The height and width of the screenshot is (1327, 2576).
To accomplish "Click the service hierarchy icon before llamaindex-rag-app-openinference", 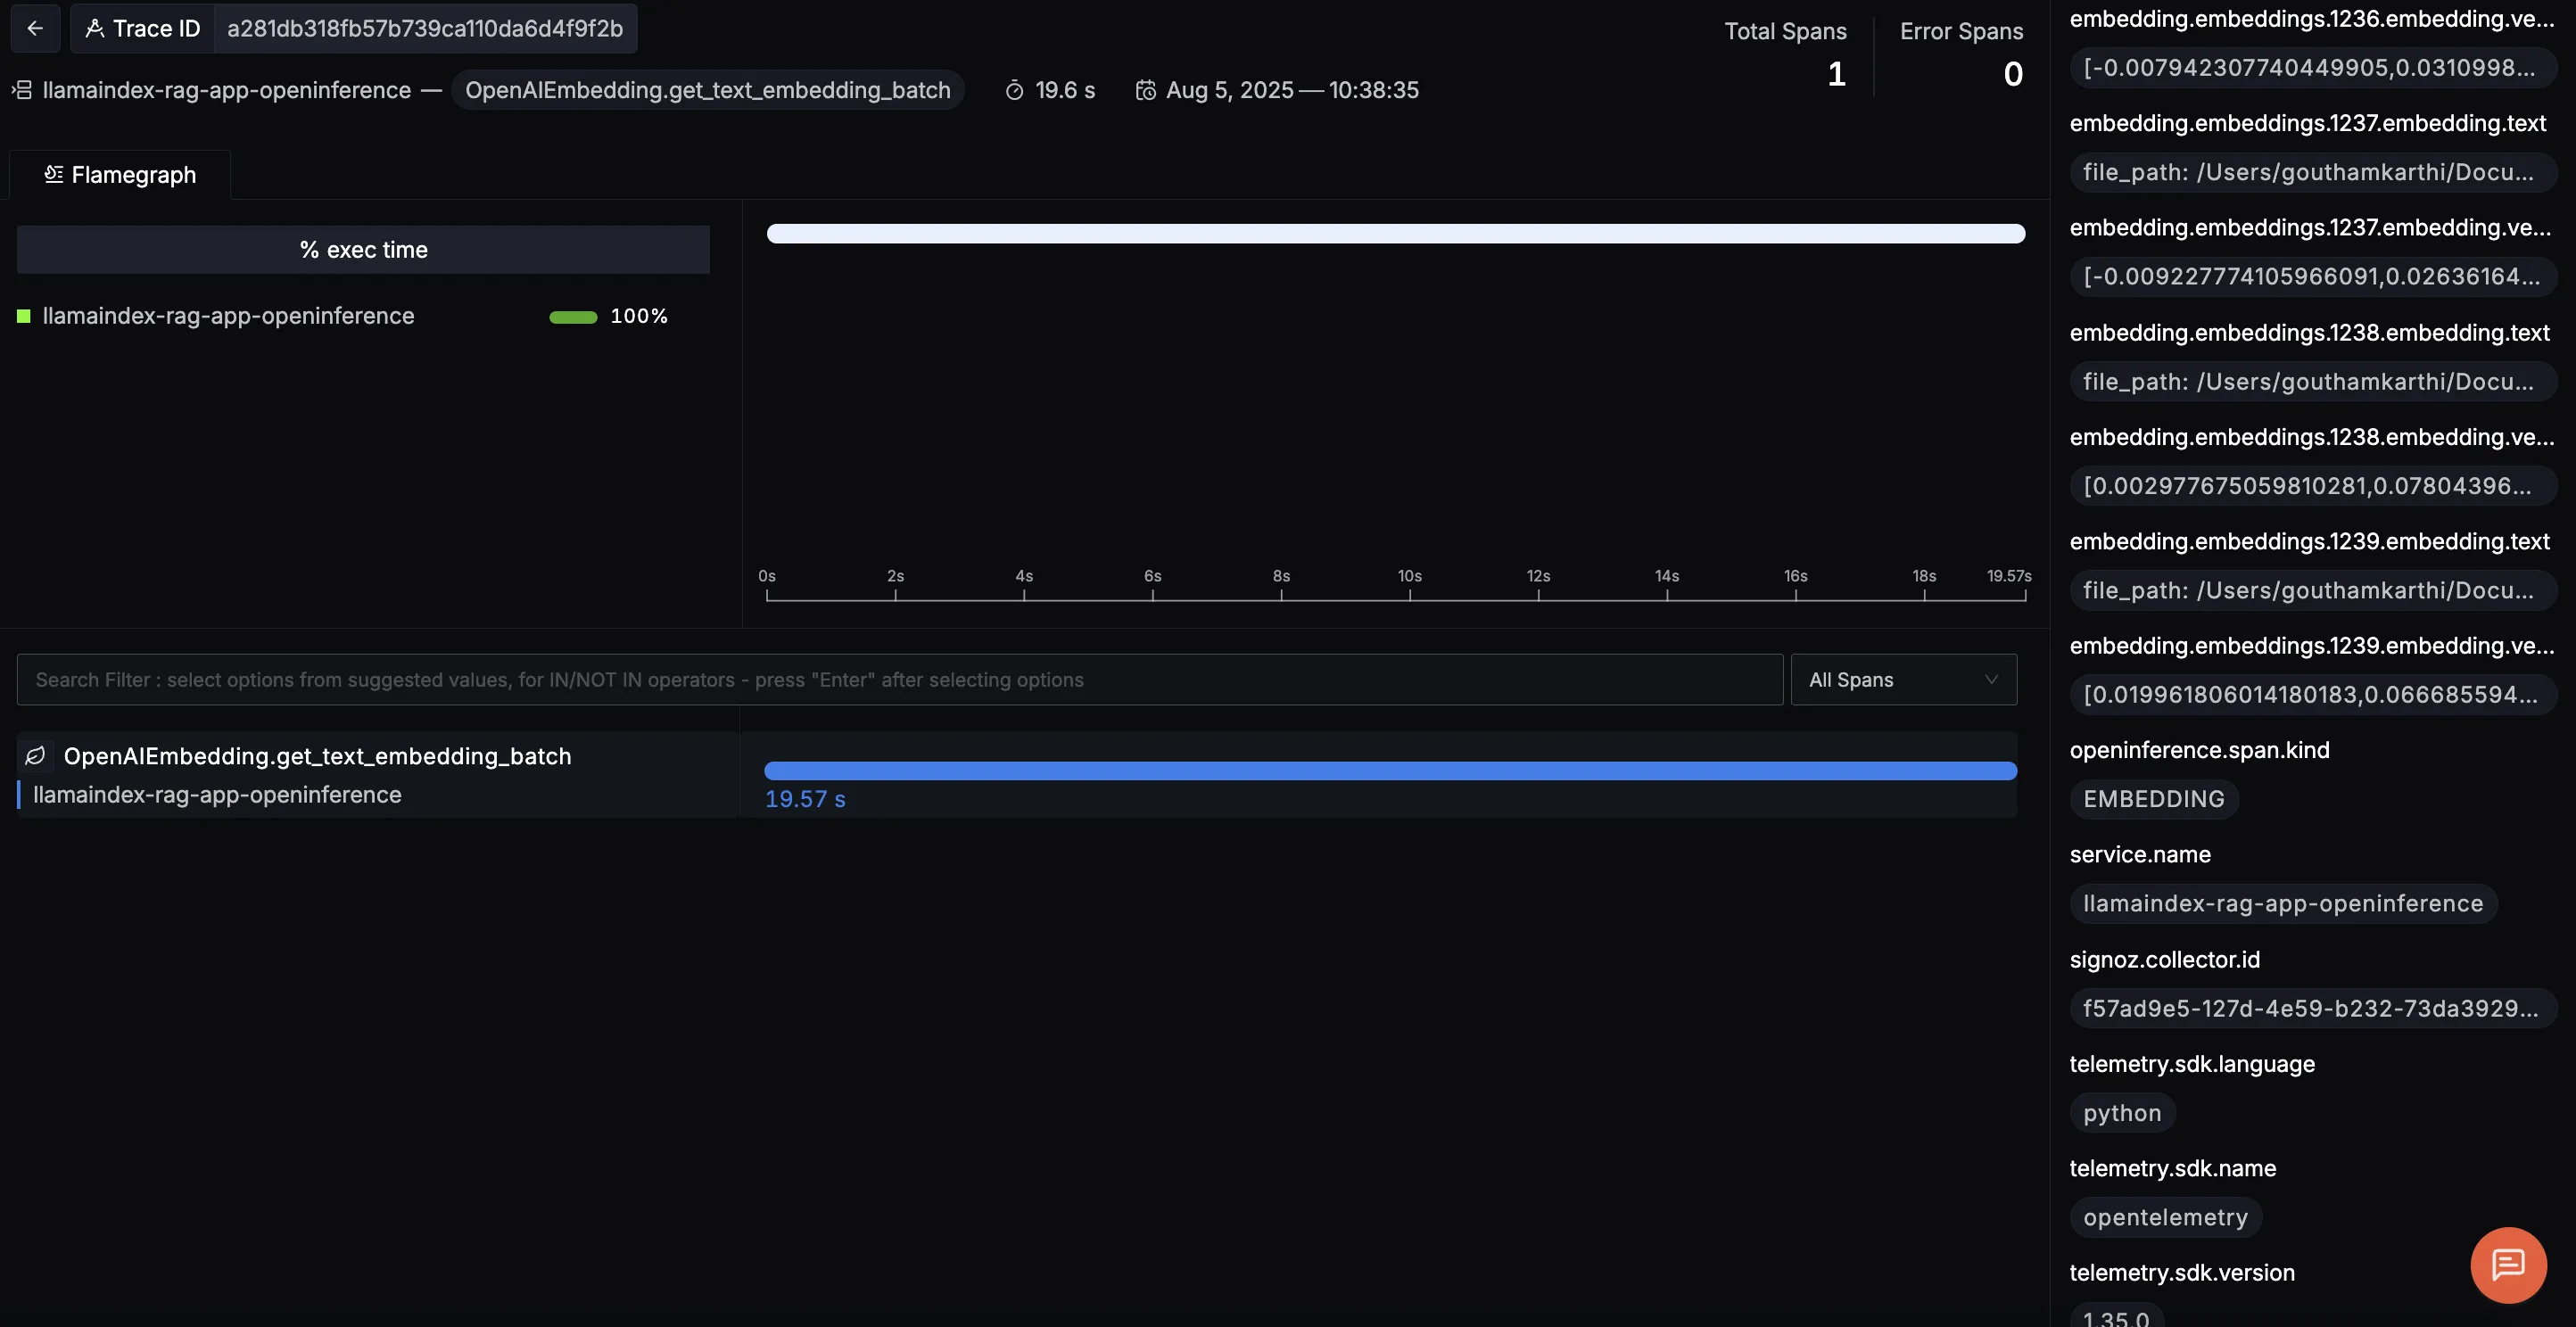I will [x=22, y=90].
